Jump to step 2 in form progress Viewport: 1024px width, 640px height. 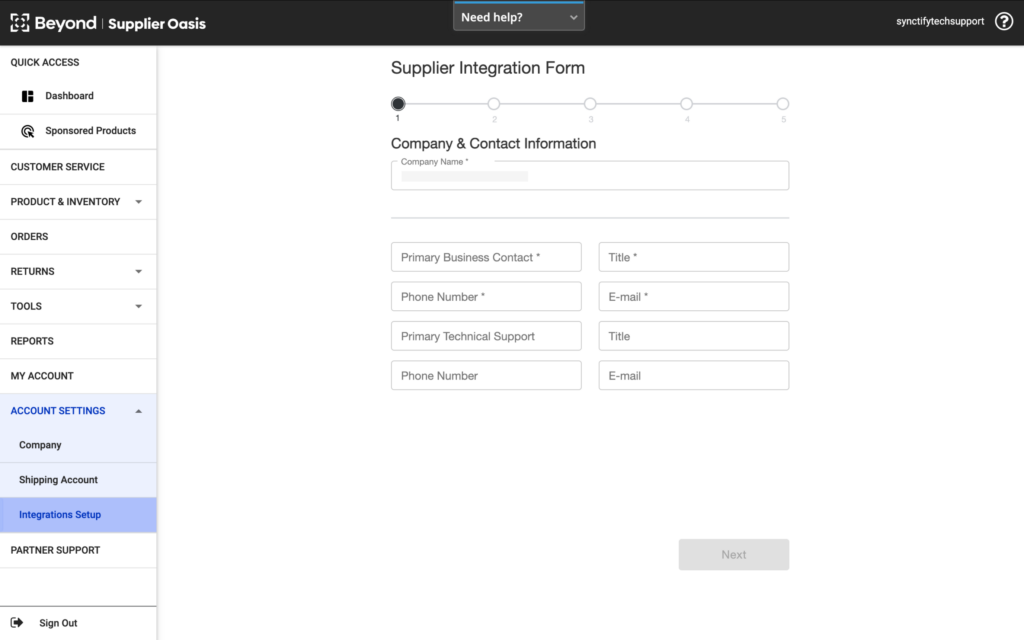(x=494, y=103)
